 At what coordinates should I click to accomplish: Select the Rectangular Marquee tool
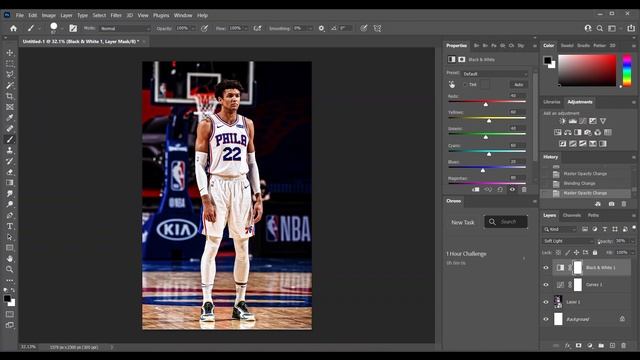[x=10, y=64]
